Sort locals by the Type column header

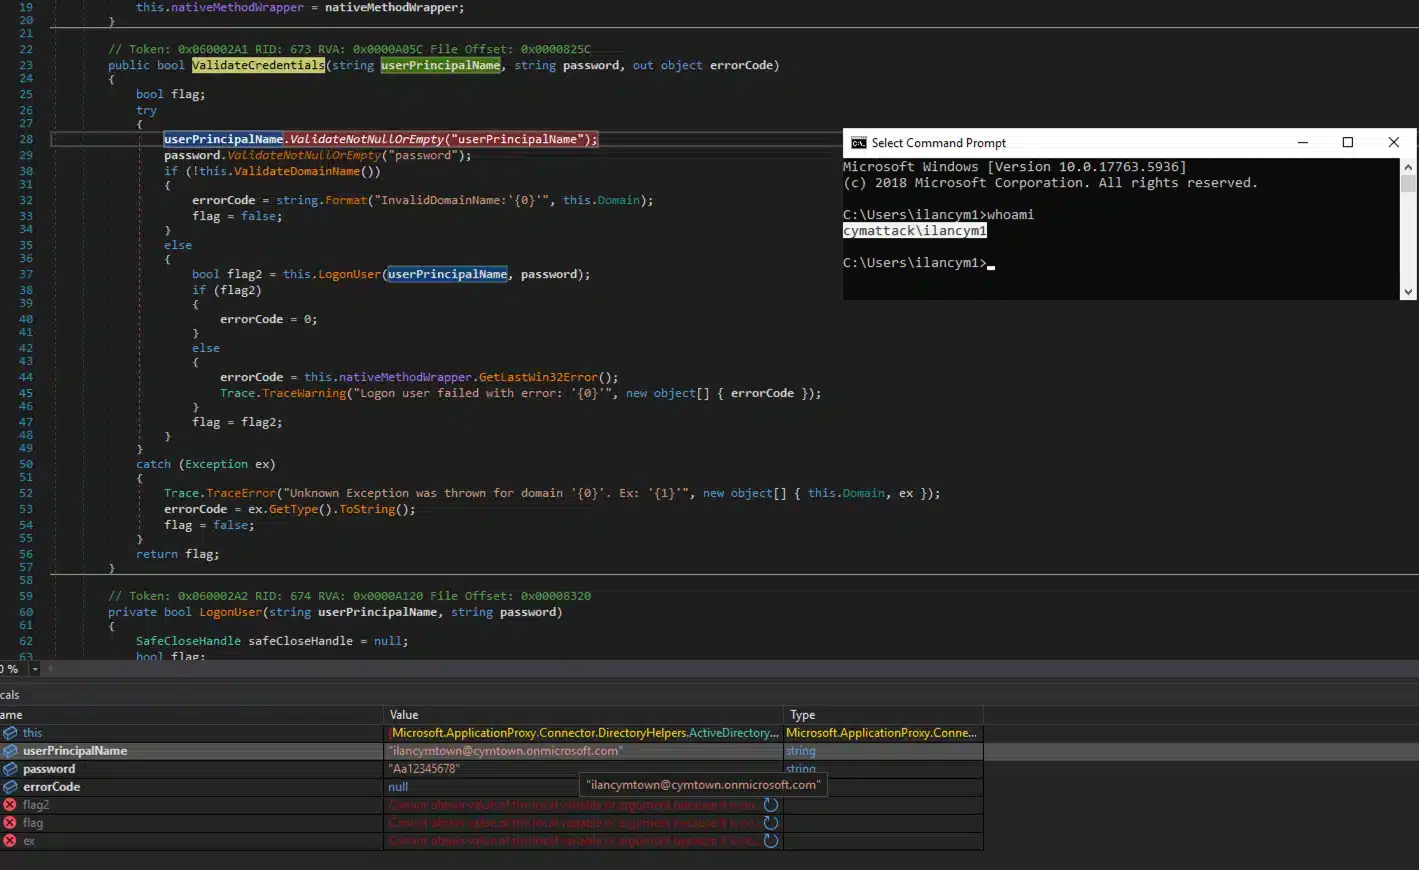point(884,715)
